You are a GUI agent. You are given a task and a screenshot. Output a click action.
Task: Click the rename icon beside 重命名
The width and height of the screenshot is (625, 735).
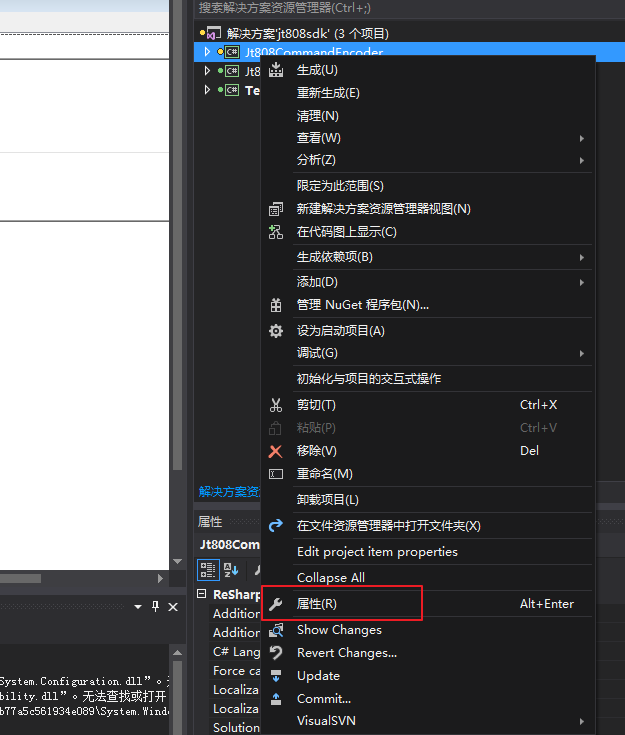coord(276,474)
